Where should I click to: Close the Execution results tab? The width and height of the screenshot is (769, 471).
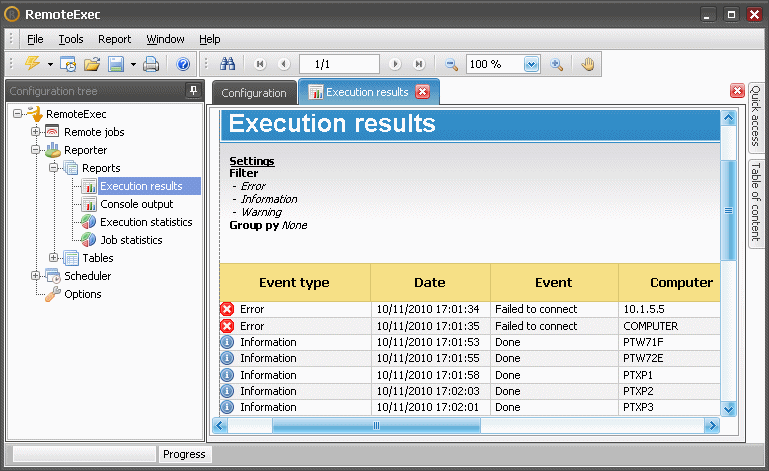point(422,92)
